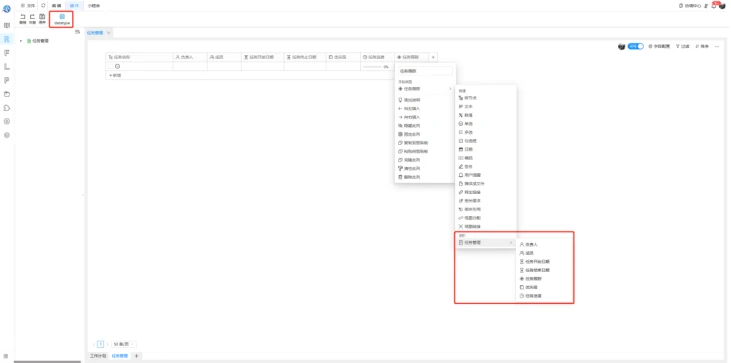Choose the 文本 text field type

[465, 106]
